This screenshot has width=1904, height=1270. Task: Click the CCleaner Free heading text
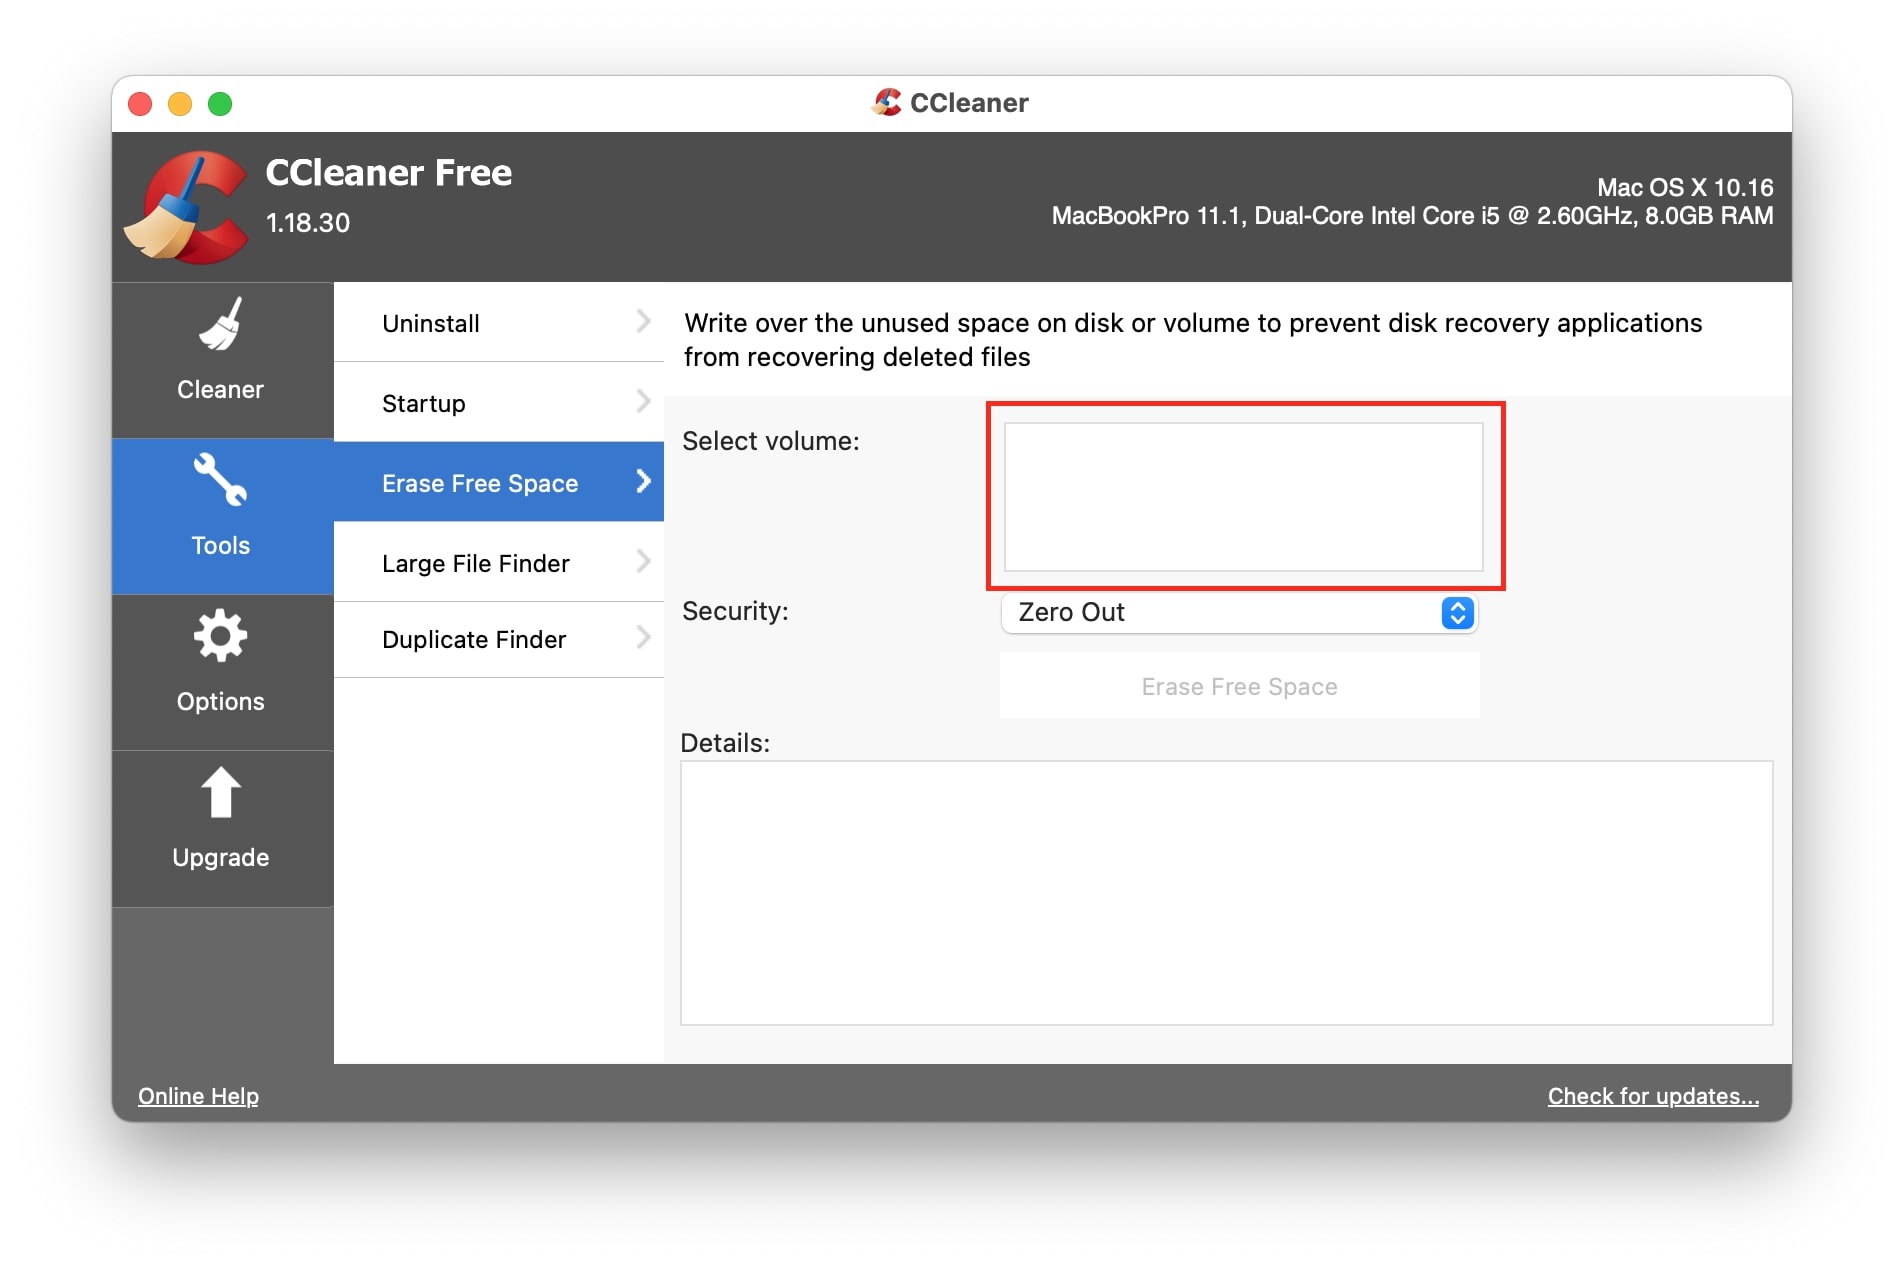pos(389,172)
